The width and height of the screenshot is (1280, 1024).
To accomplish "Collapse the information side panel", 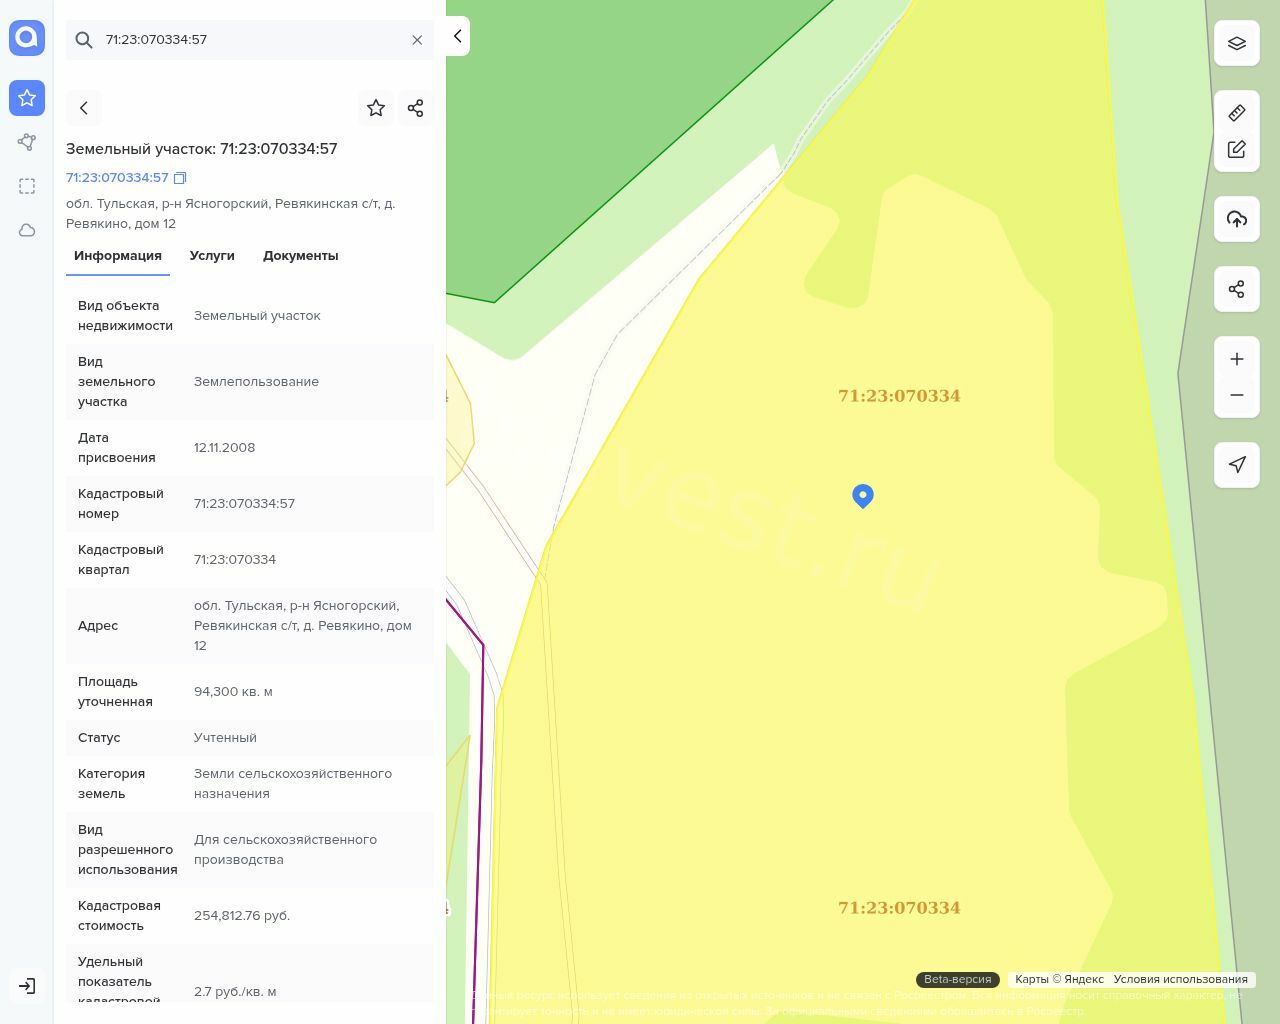I will pyautogui.click(x=458, y=36).
